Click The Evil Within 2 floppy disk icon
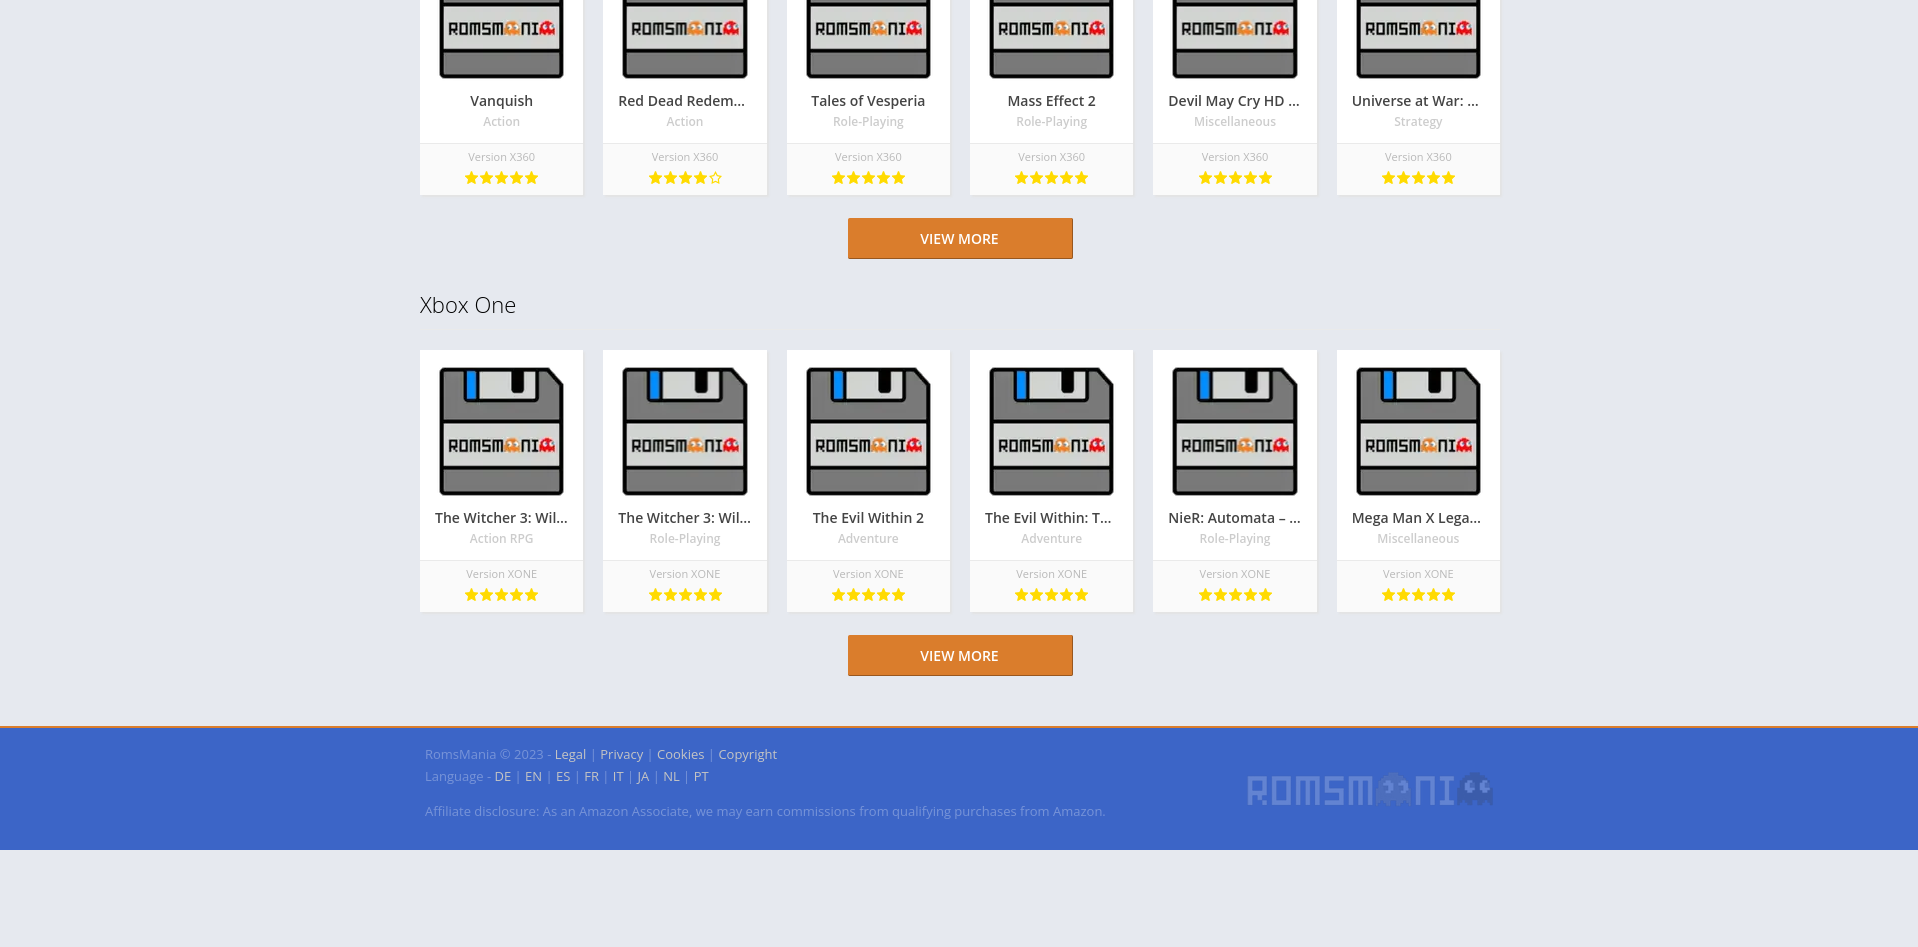This screenshot has height=947, width=1918. 868,430
